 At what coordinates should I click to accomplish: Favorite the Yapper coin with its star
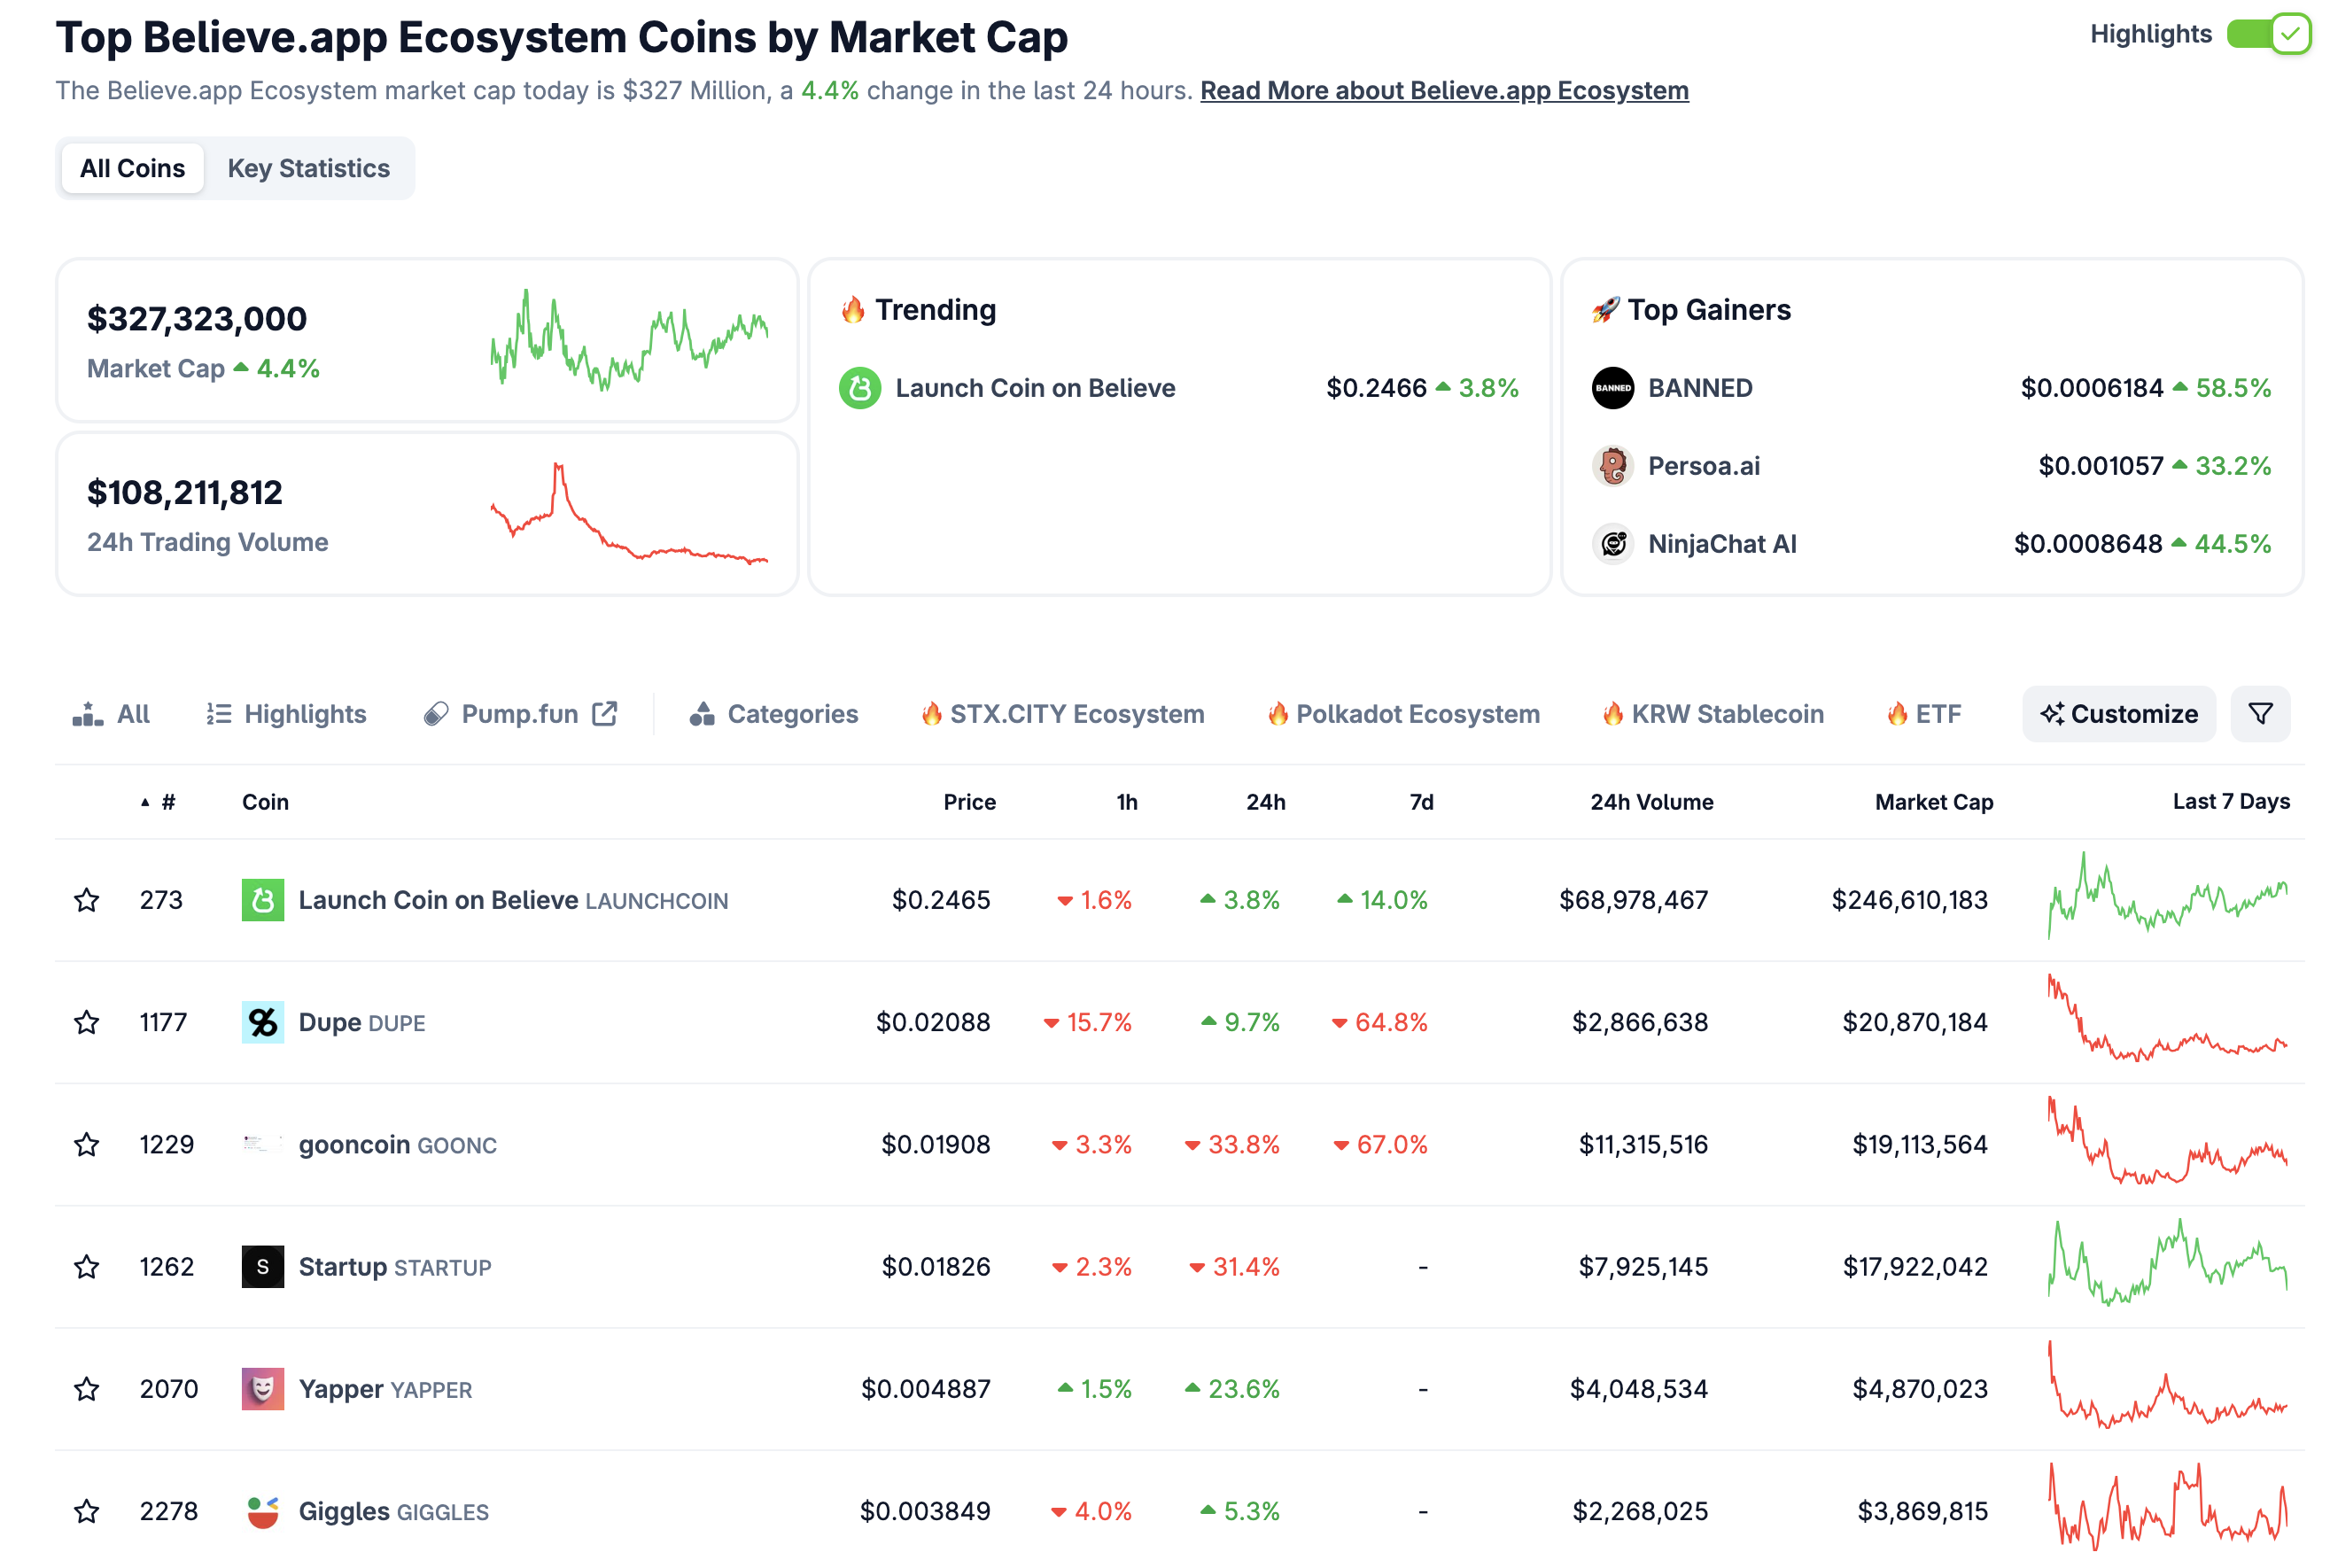pos(87,1388)
